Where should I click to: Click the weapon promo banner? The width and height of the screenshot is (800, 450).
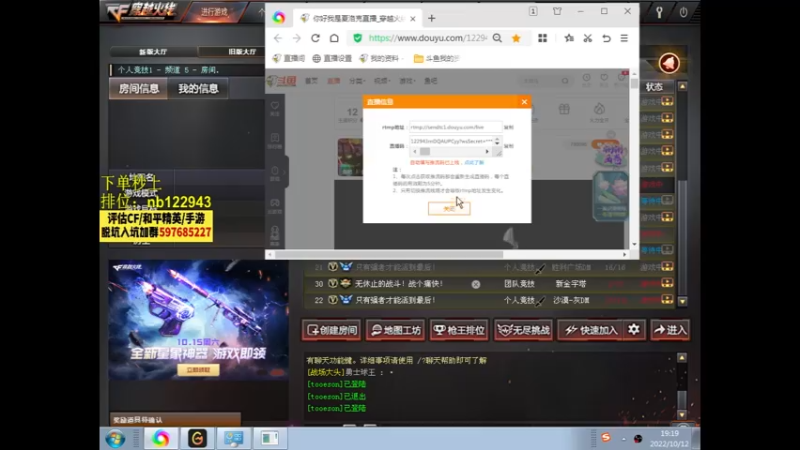click(198, 320)
